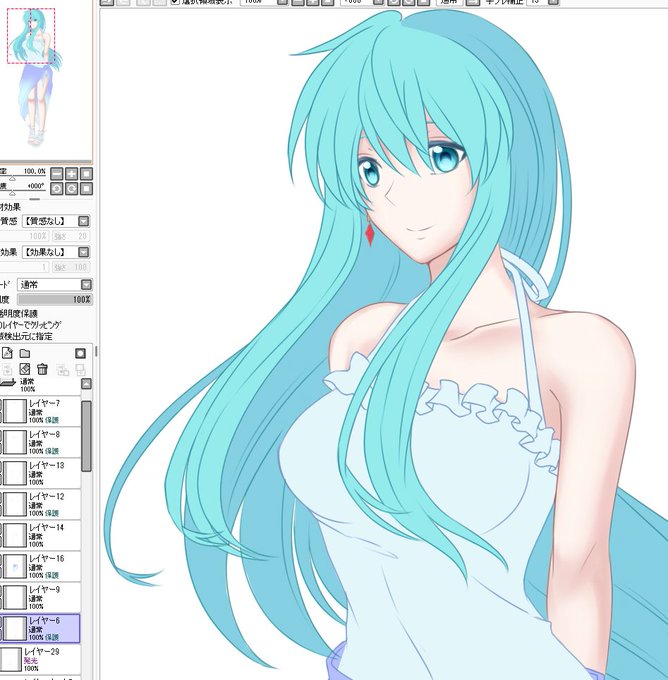Image resolution: width=668 pixels, height=680 pixels.
Task: Open the 通常 blend mode dropdown
Action: [x=55, y=284]
